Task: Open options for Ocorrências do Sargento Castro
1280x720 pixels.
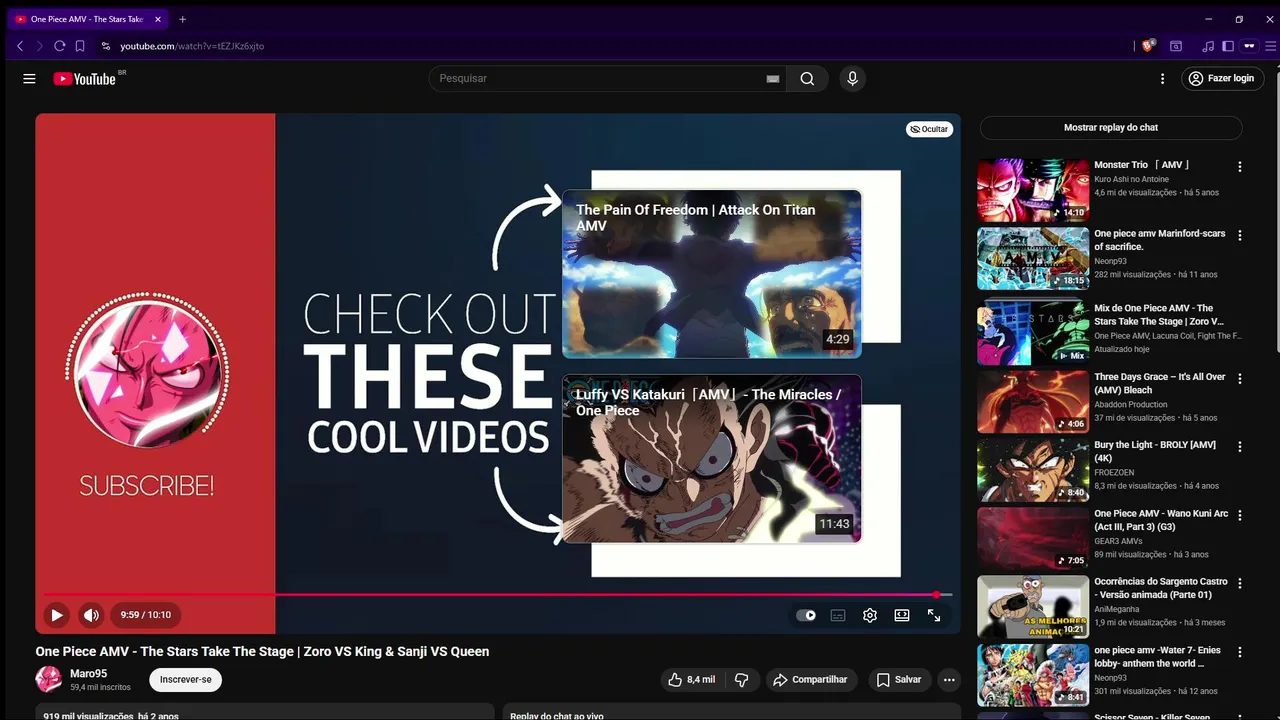Action: (1240, 583)
